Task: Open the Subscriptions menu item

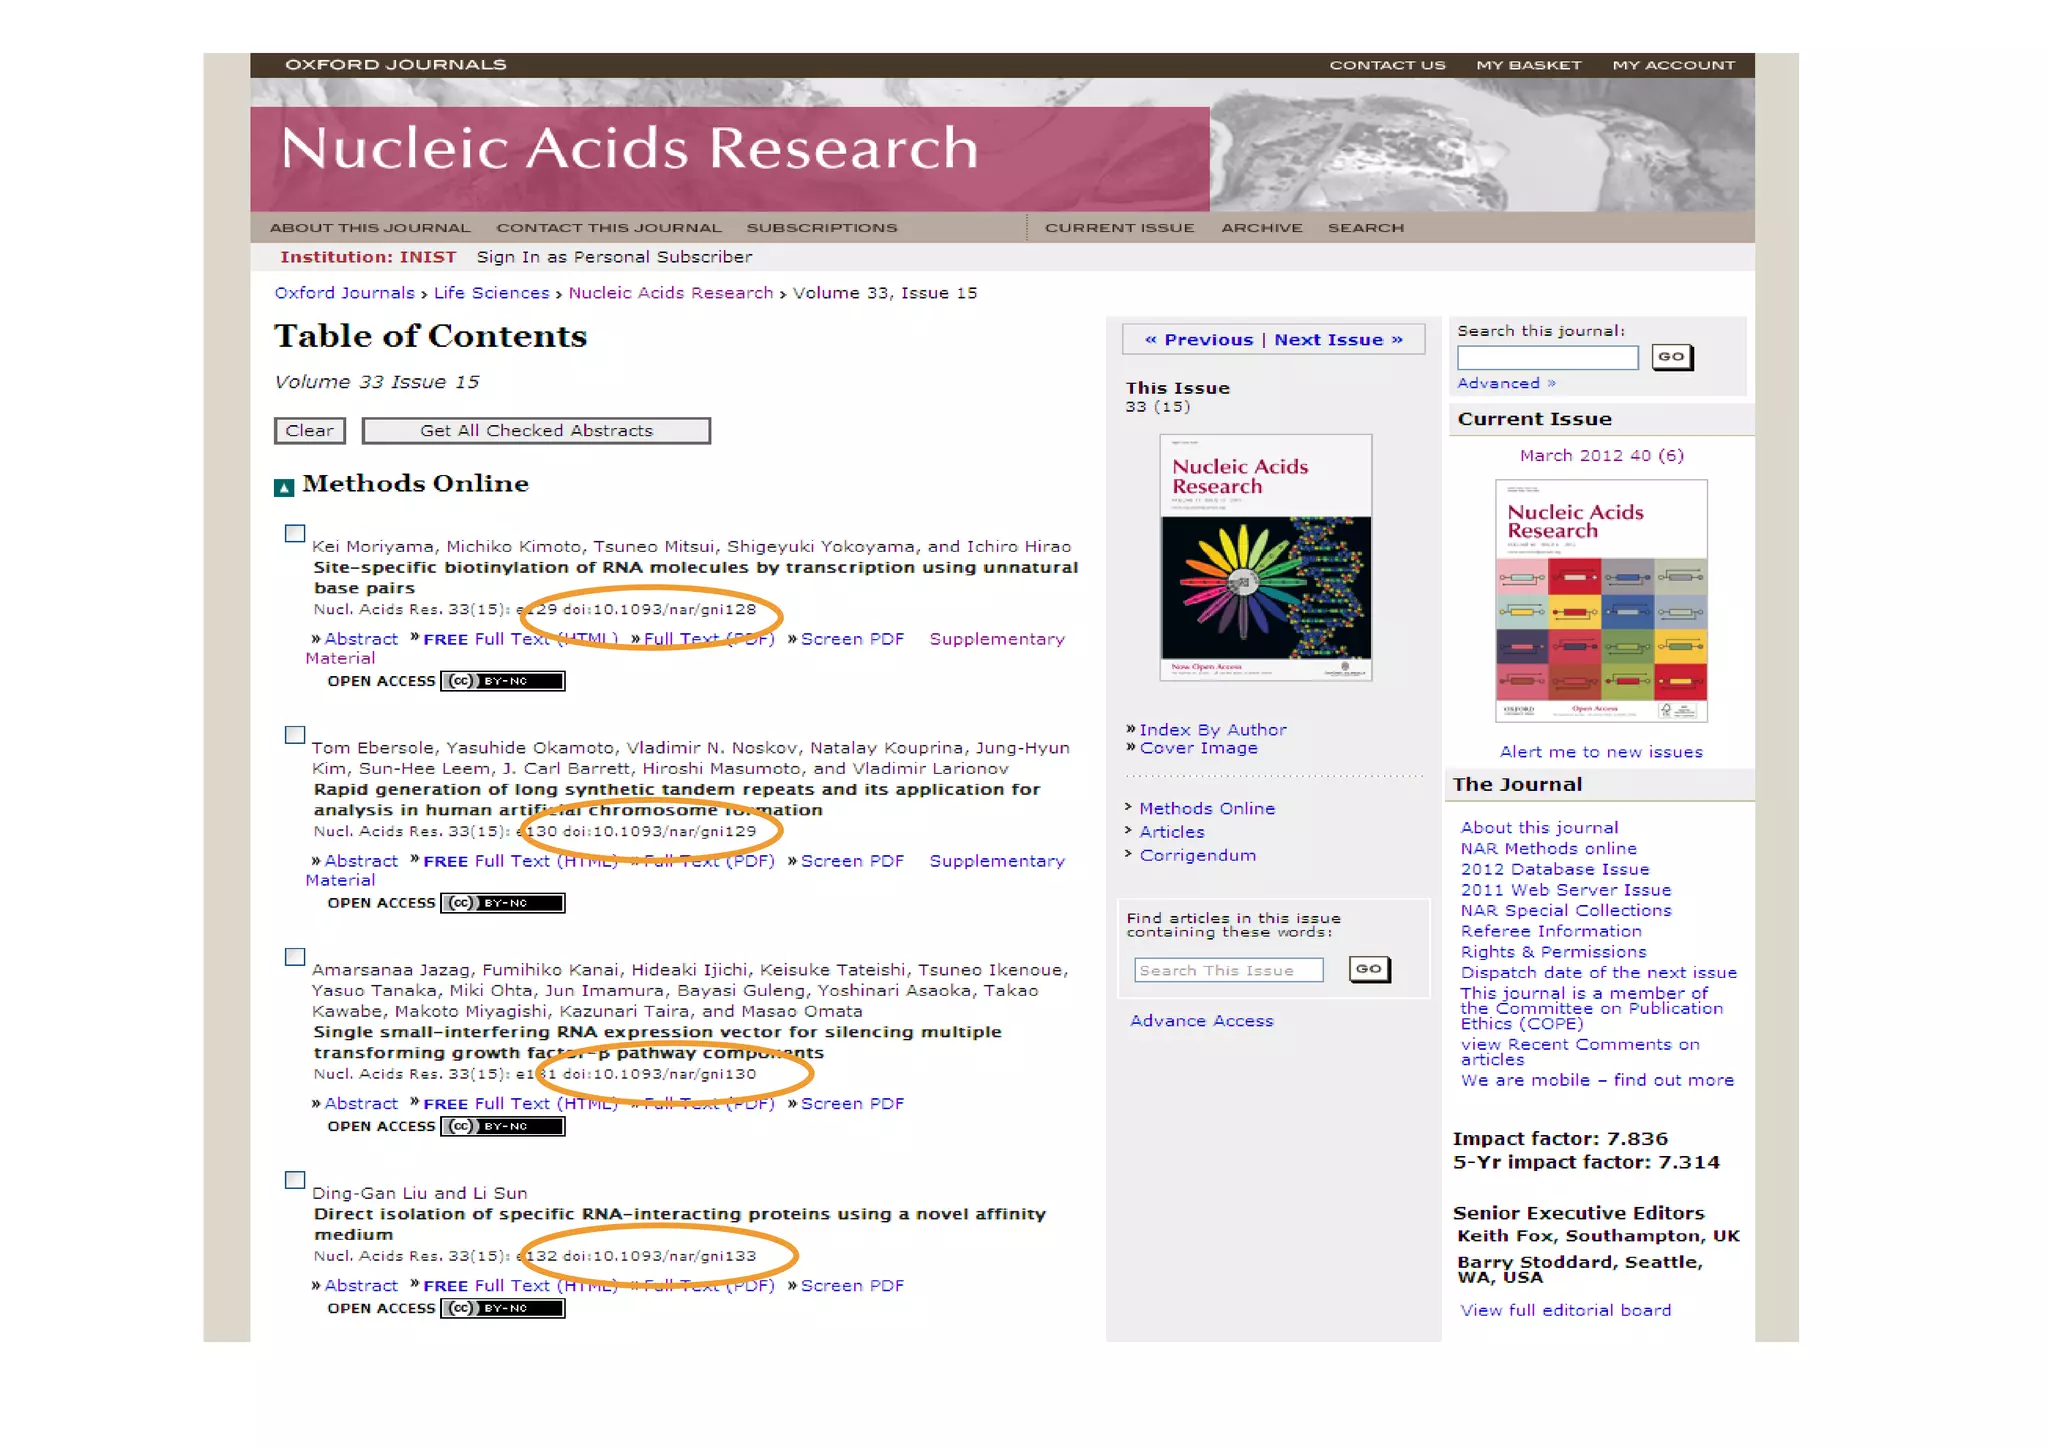Action: (821, 228)
